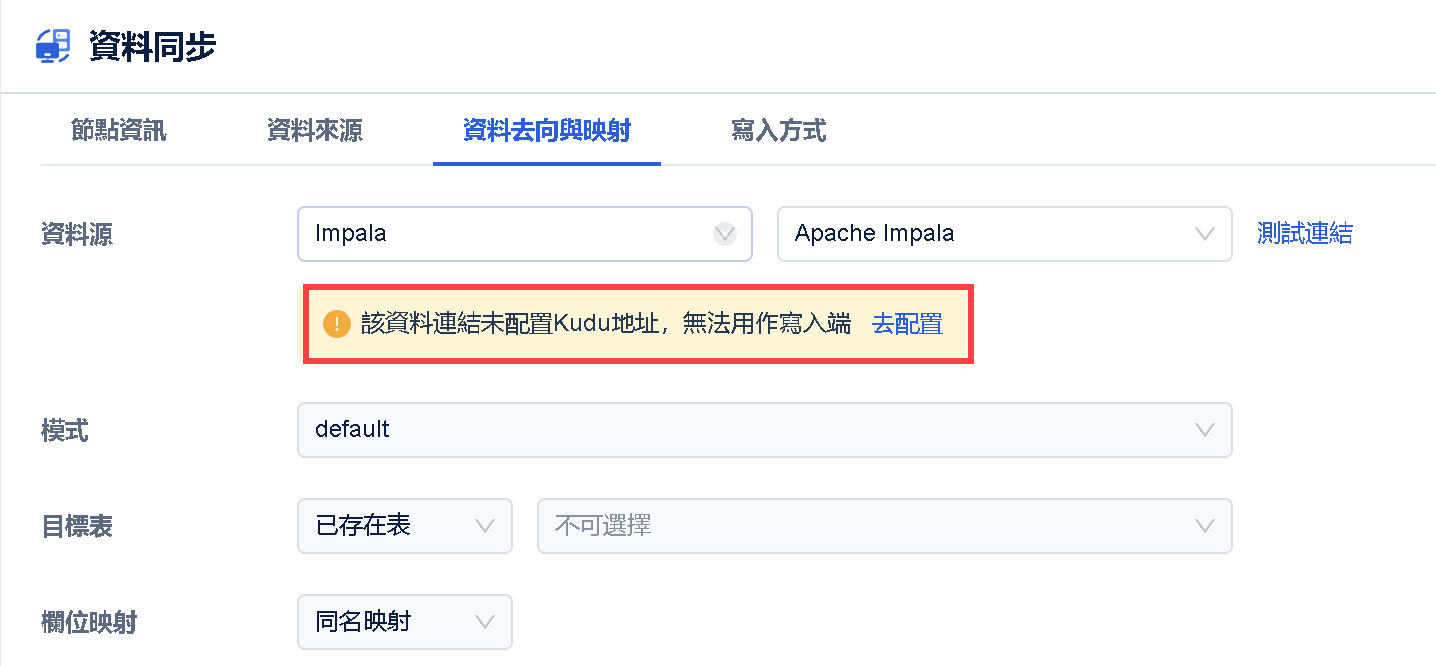Switch to the 節點資訊 tab
Screen dimensions: 1436x666
[119, 130]
